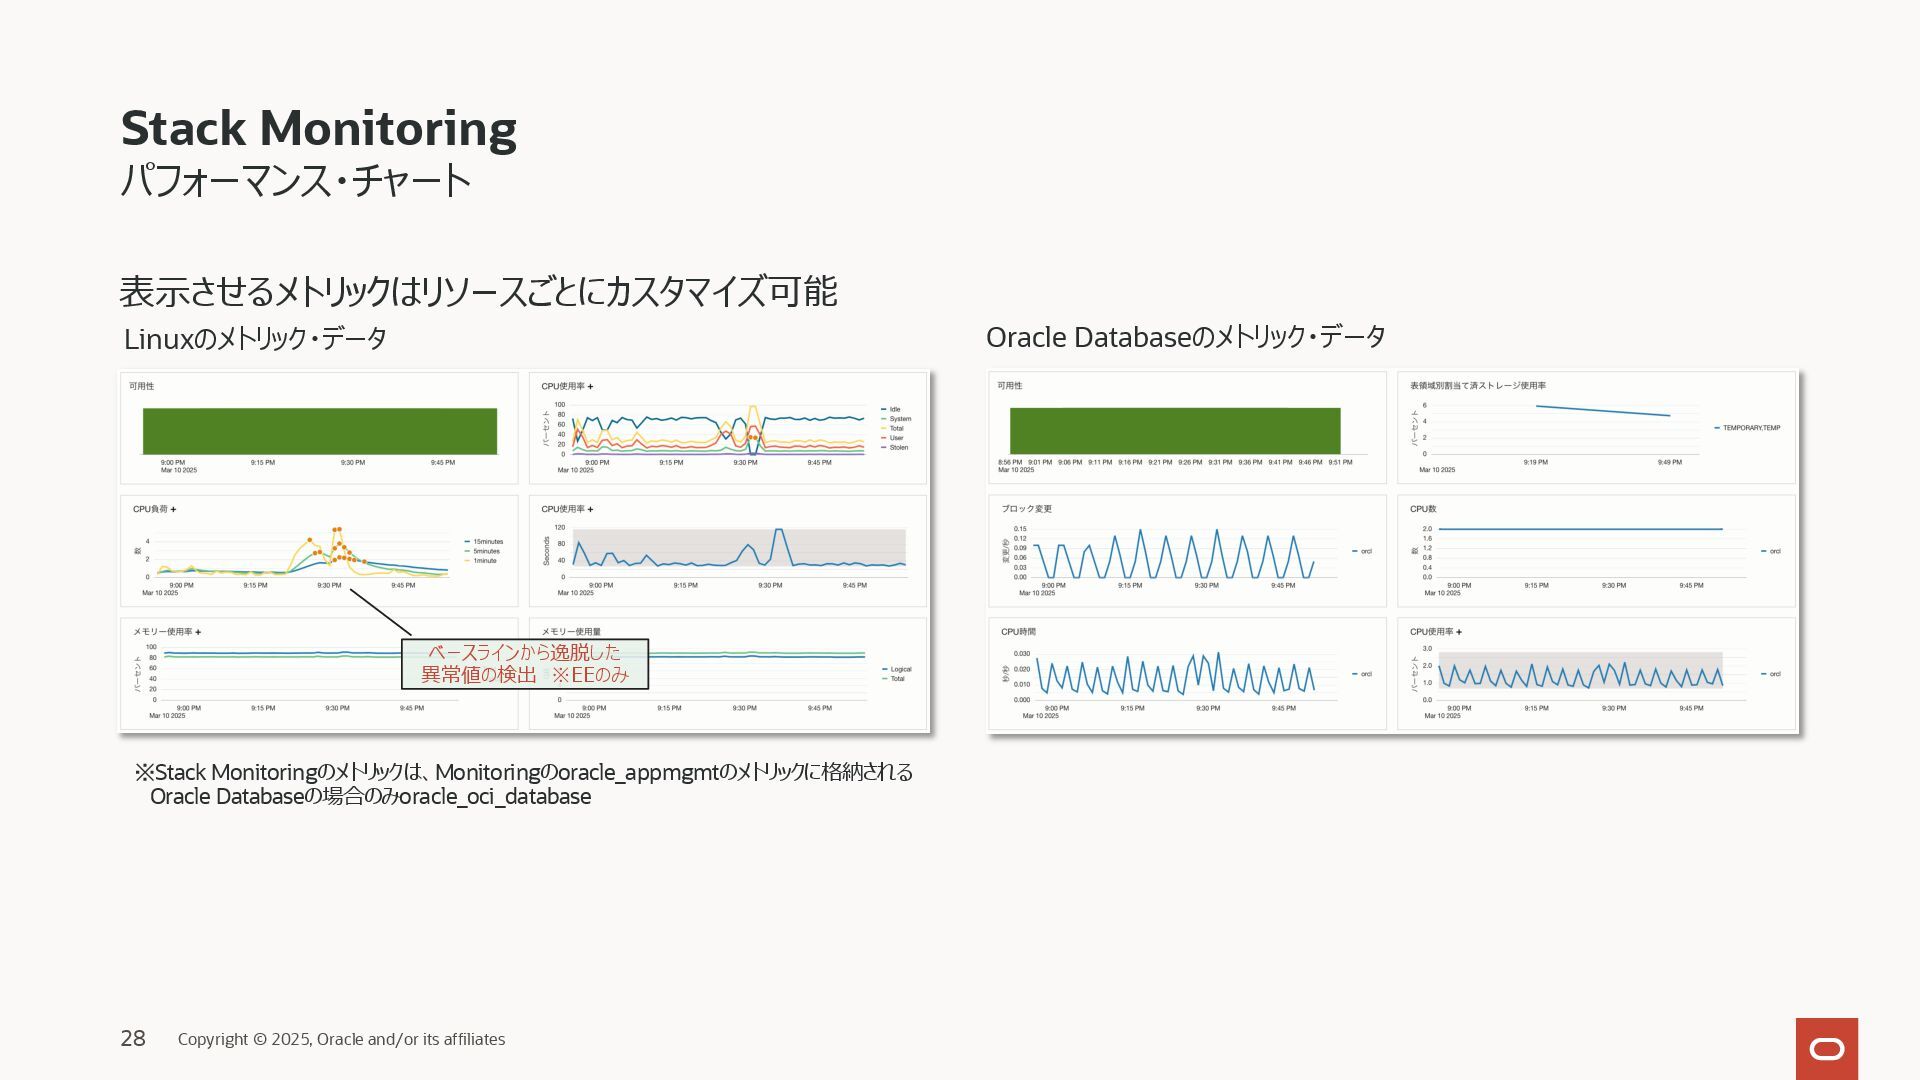Click the CPU時間 chart title

[1018, 632]
